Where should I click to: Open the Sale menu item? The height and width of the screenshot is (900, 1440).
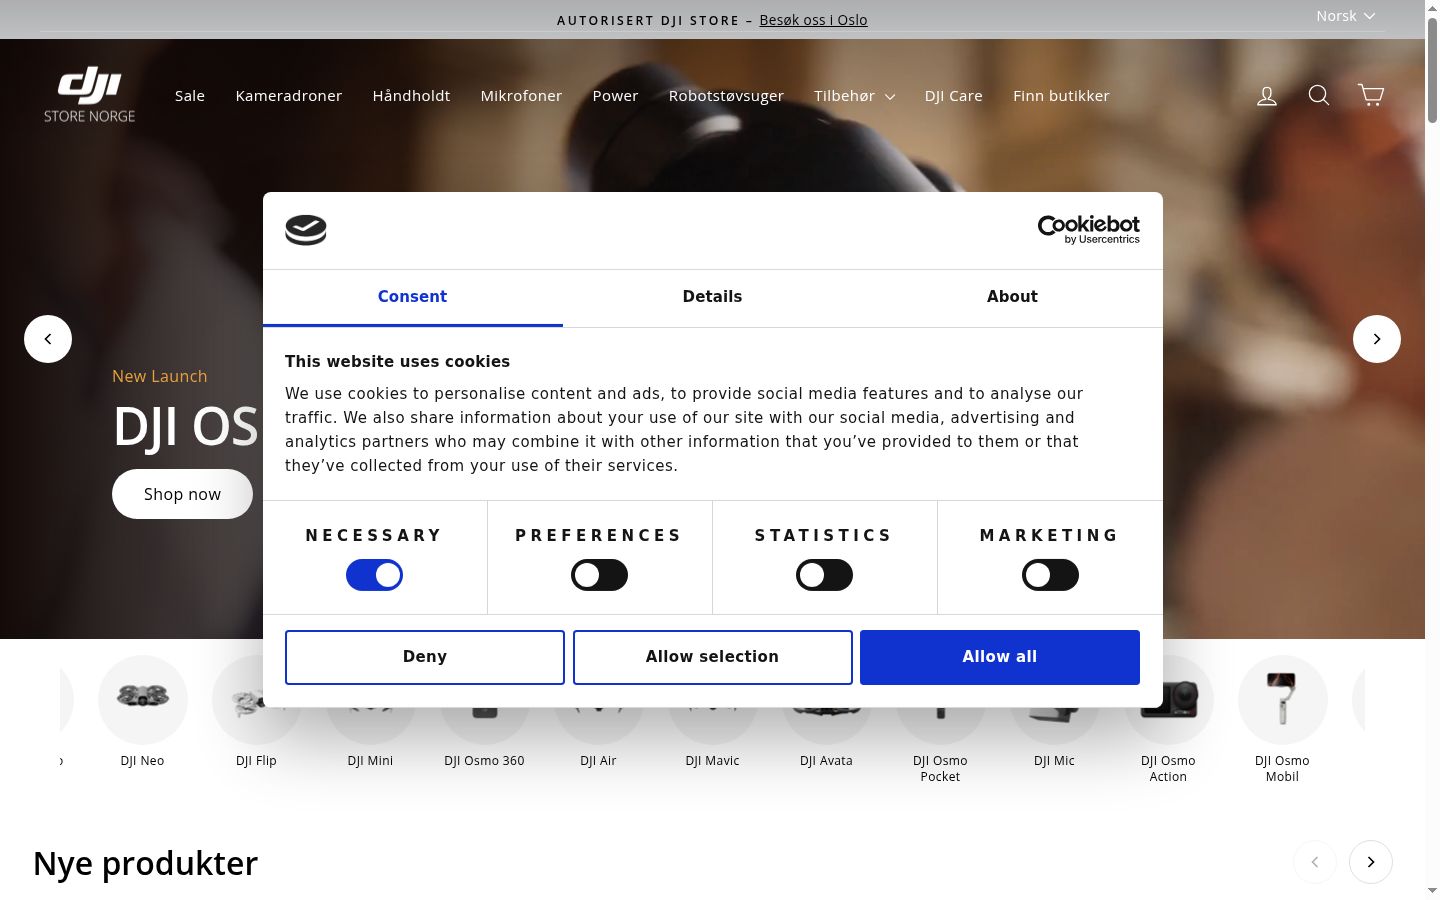pos(190,96)
